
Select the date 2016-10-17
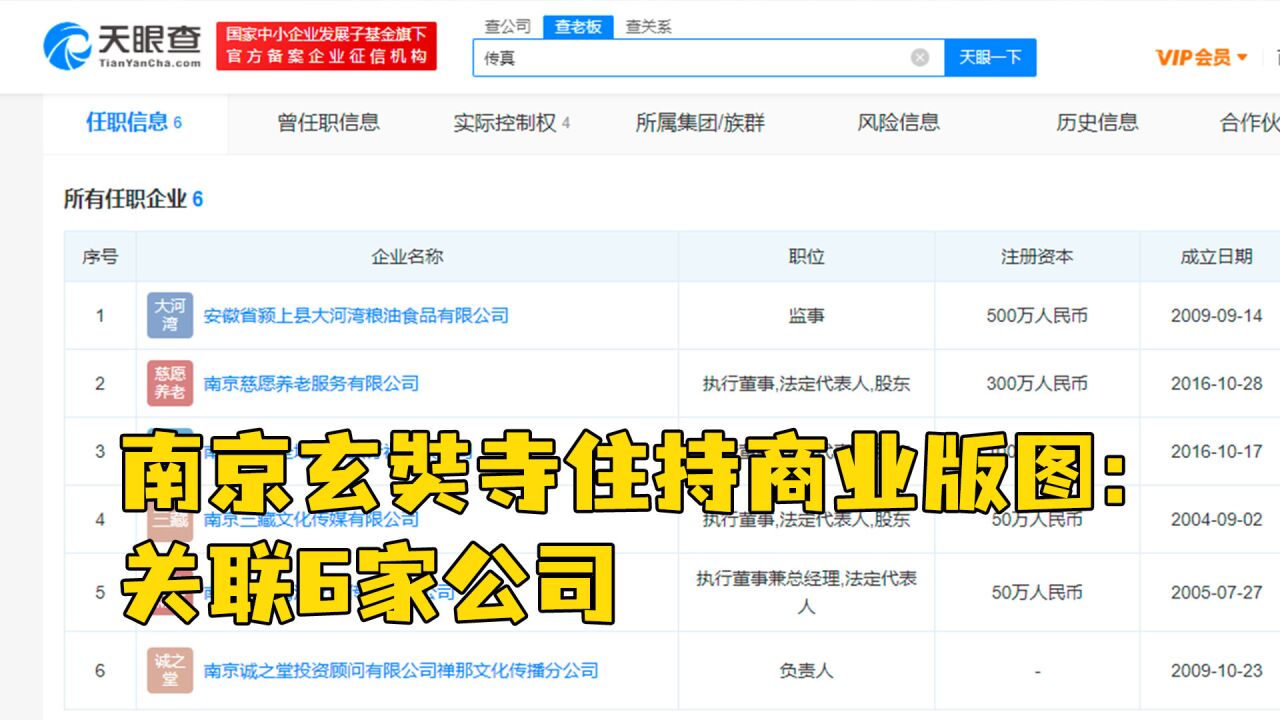coord(1217,451)
